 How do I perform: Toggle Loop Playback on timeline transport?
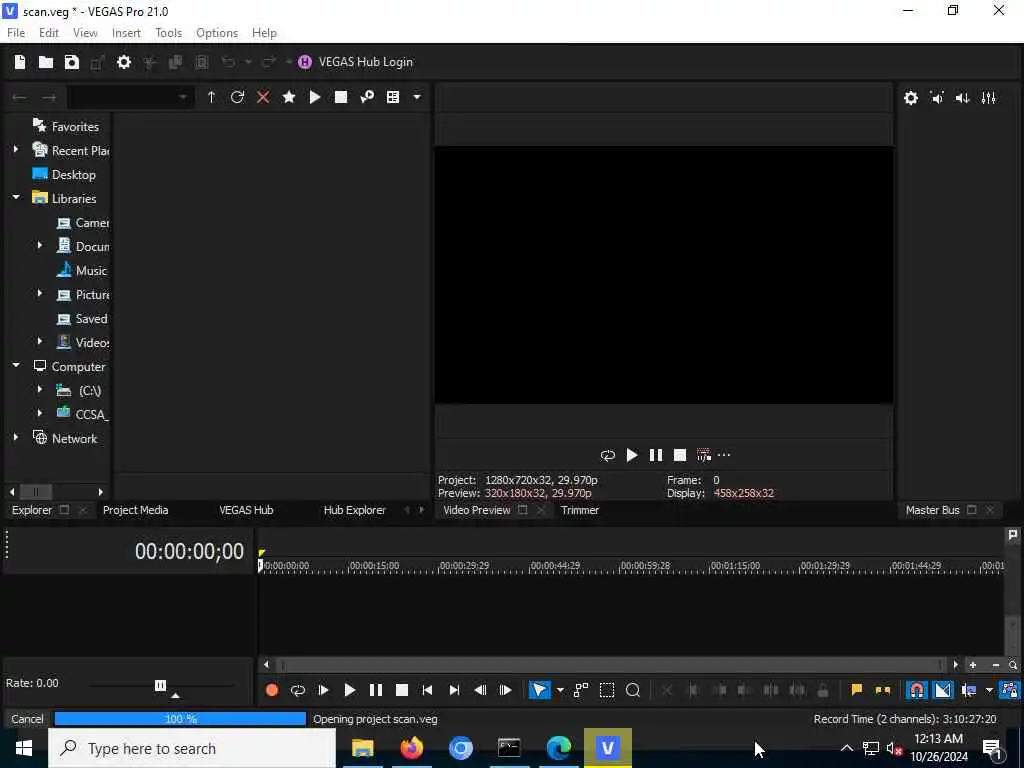click(298, 690)
